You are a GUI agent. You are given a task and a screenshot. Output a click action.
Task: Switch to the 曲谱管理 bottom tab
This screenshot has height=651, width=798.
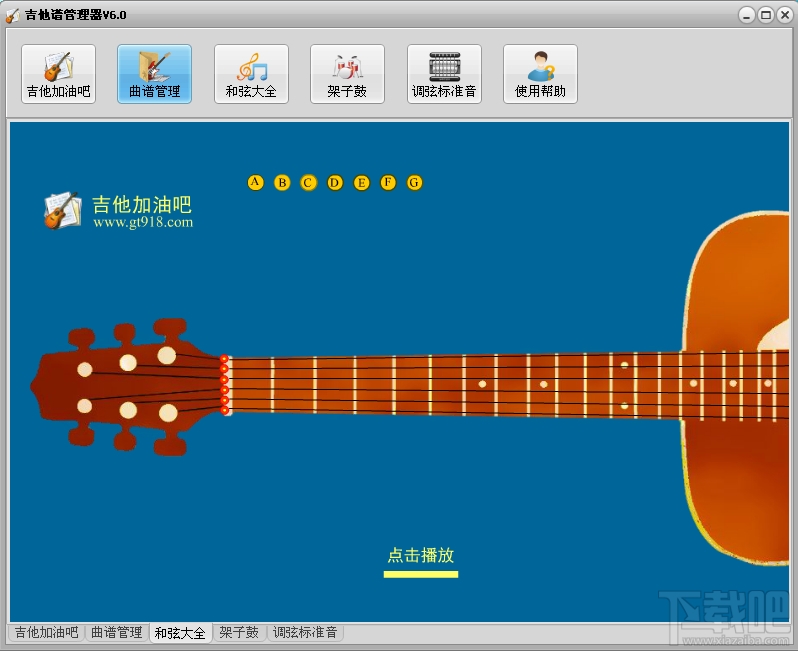pos(117,633)
